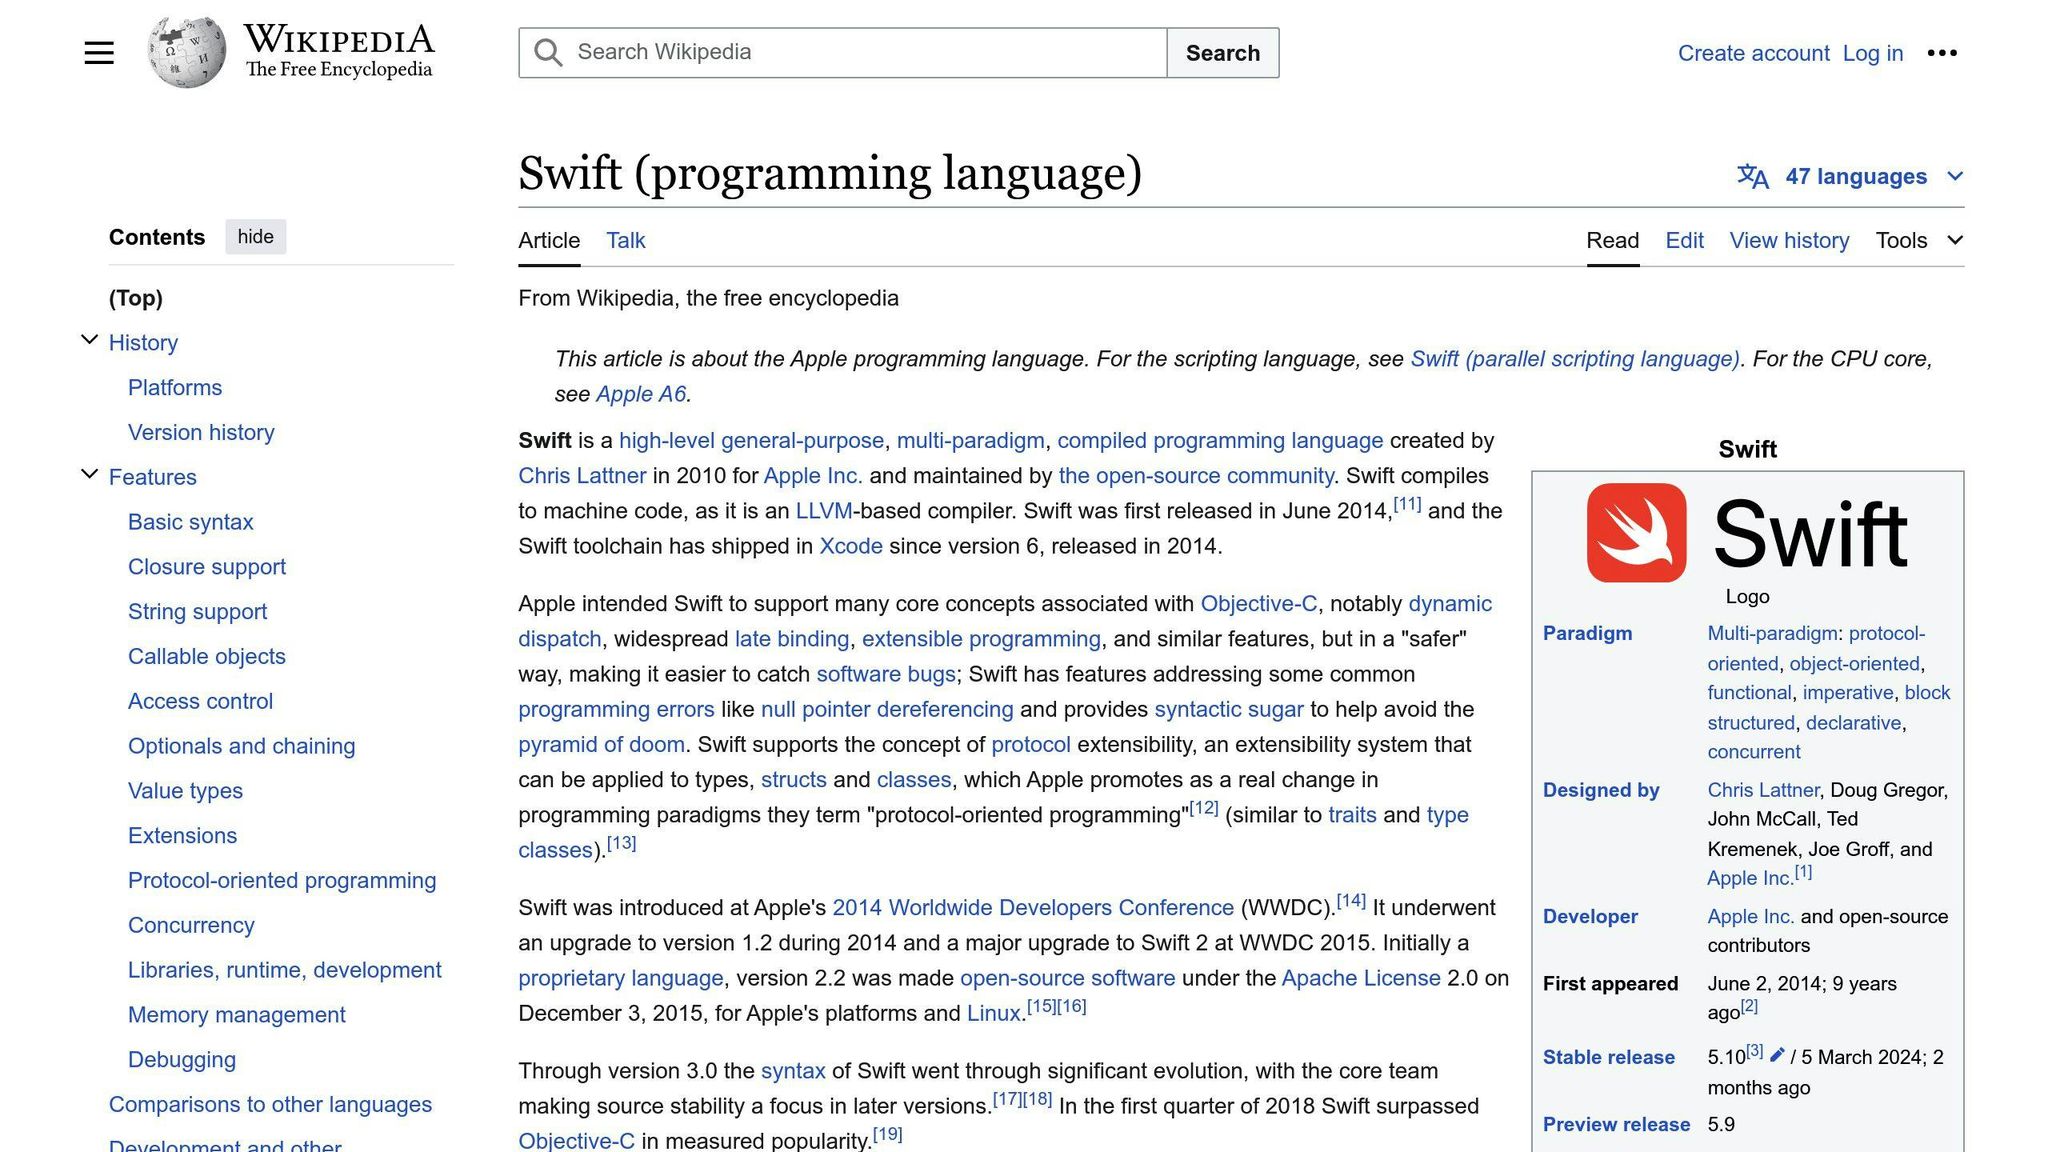This screenshot has width=2048, height=1152.
Task: Click the Tools menu chevron icon
Action: pyautogui.click(x=1954, y=240)
